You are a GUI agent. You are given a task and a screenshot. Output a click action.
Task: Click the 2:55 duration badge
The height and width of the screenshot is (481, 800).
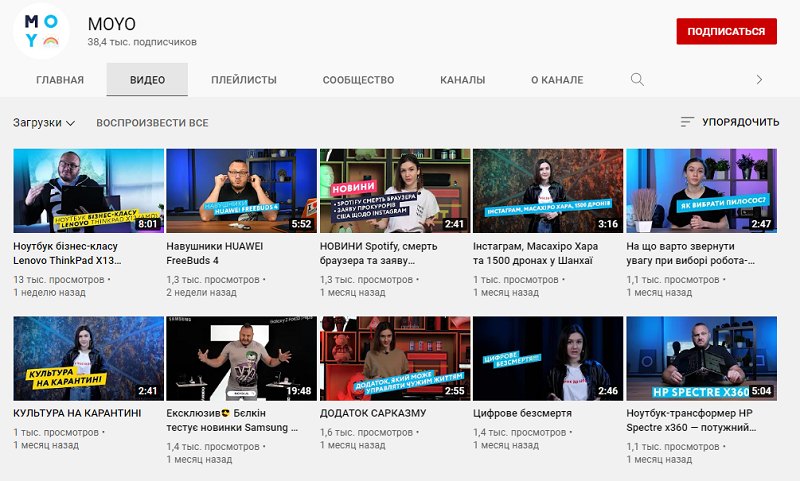(455, 391)
